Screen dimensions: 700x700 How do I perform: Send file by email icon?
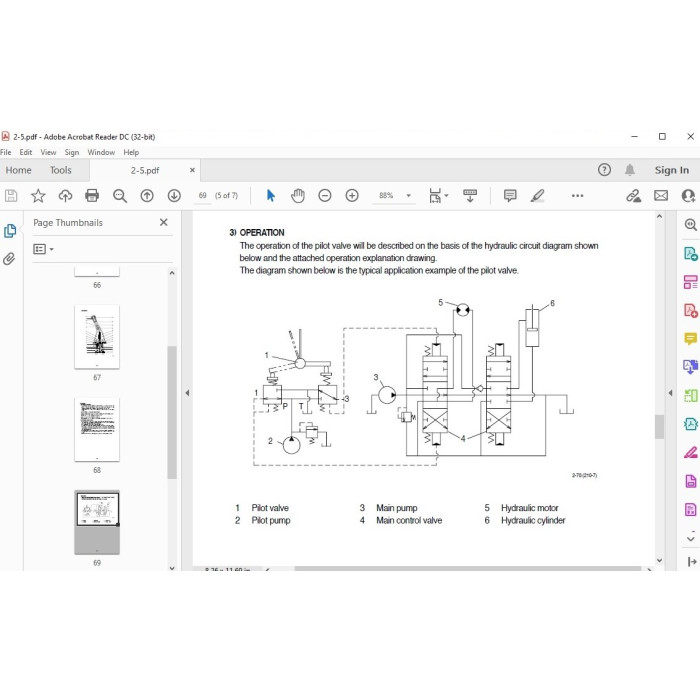661,196
